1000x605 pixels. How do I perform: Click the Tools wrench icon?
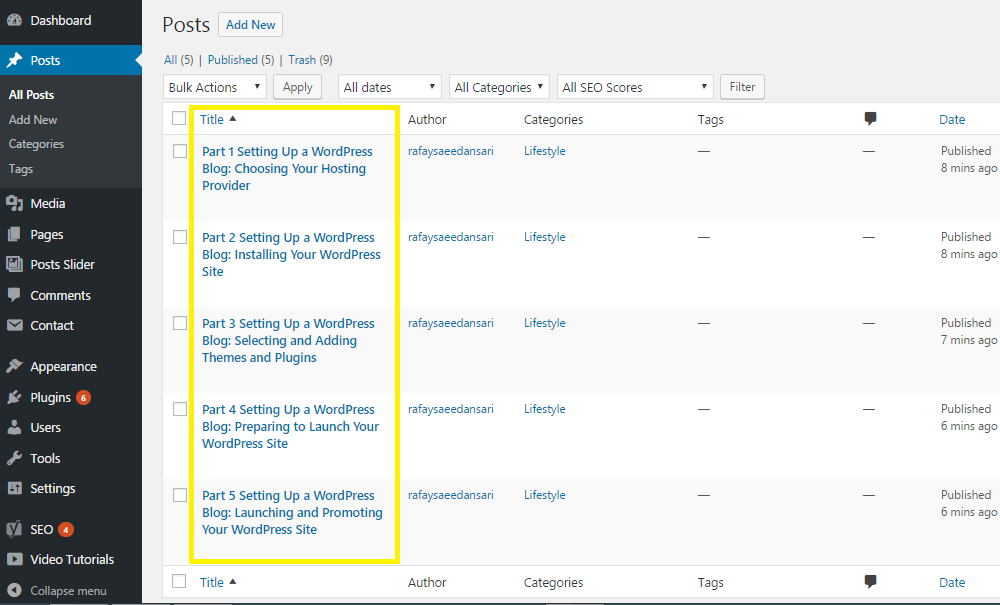click(14, 458)
